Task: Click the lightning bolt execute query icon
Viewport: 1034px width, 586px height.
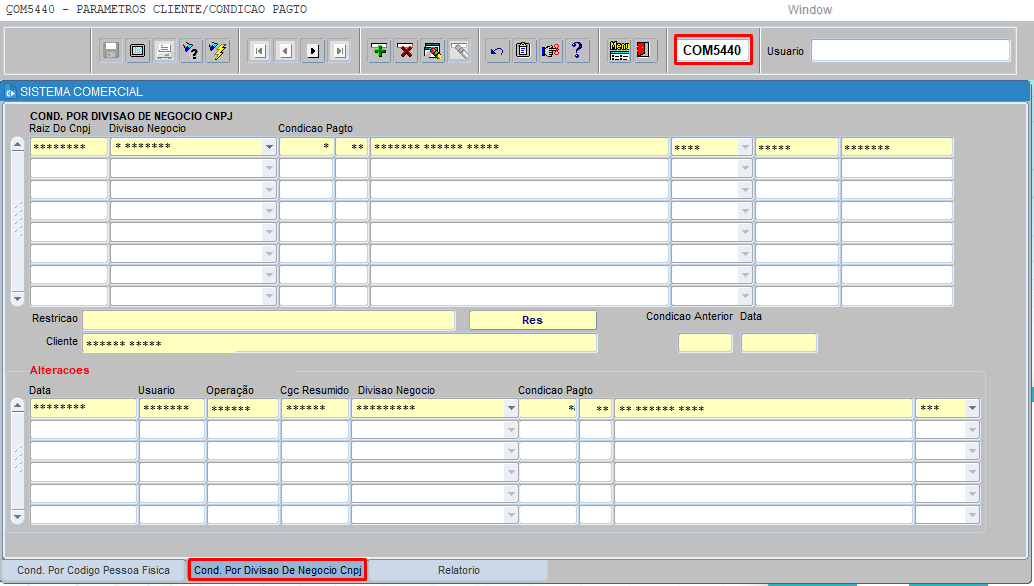Action: (x=218, y=51)
